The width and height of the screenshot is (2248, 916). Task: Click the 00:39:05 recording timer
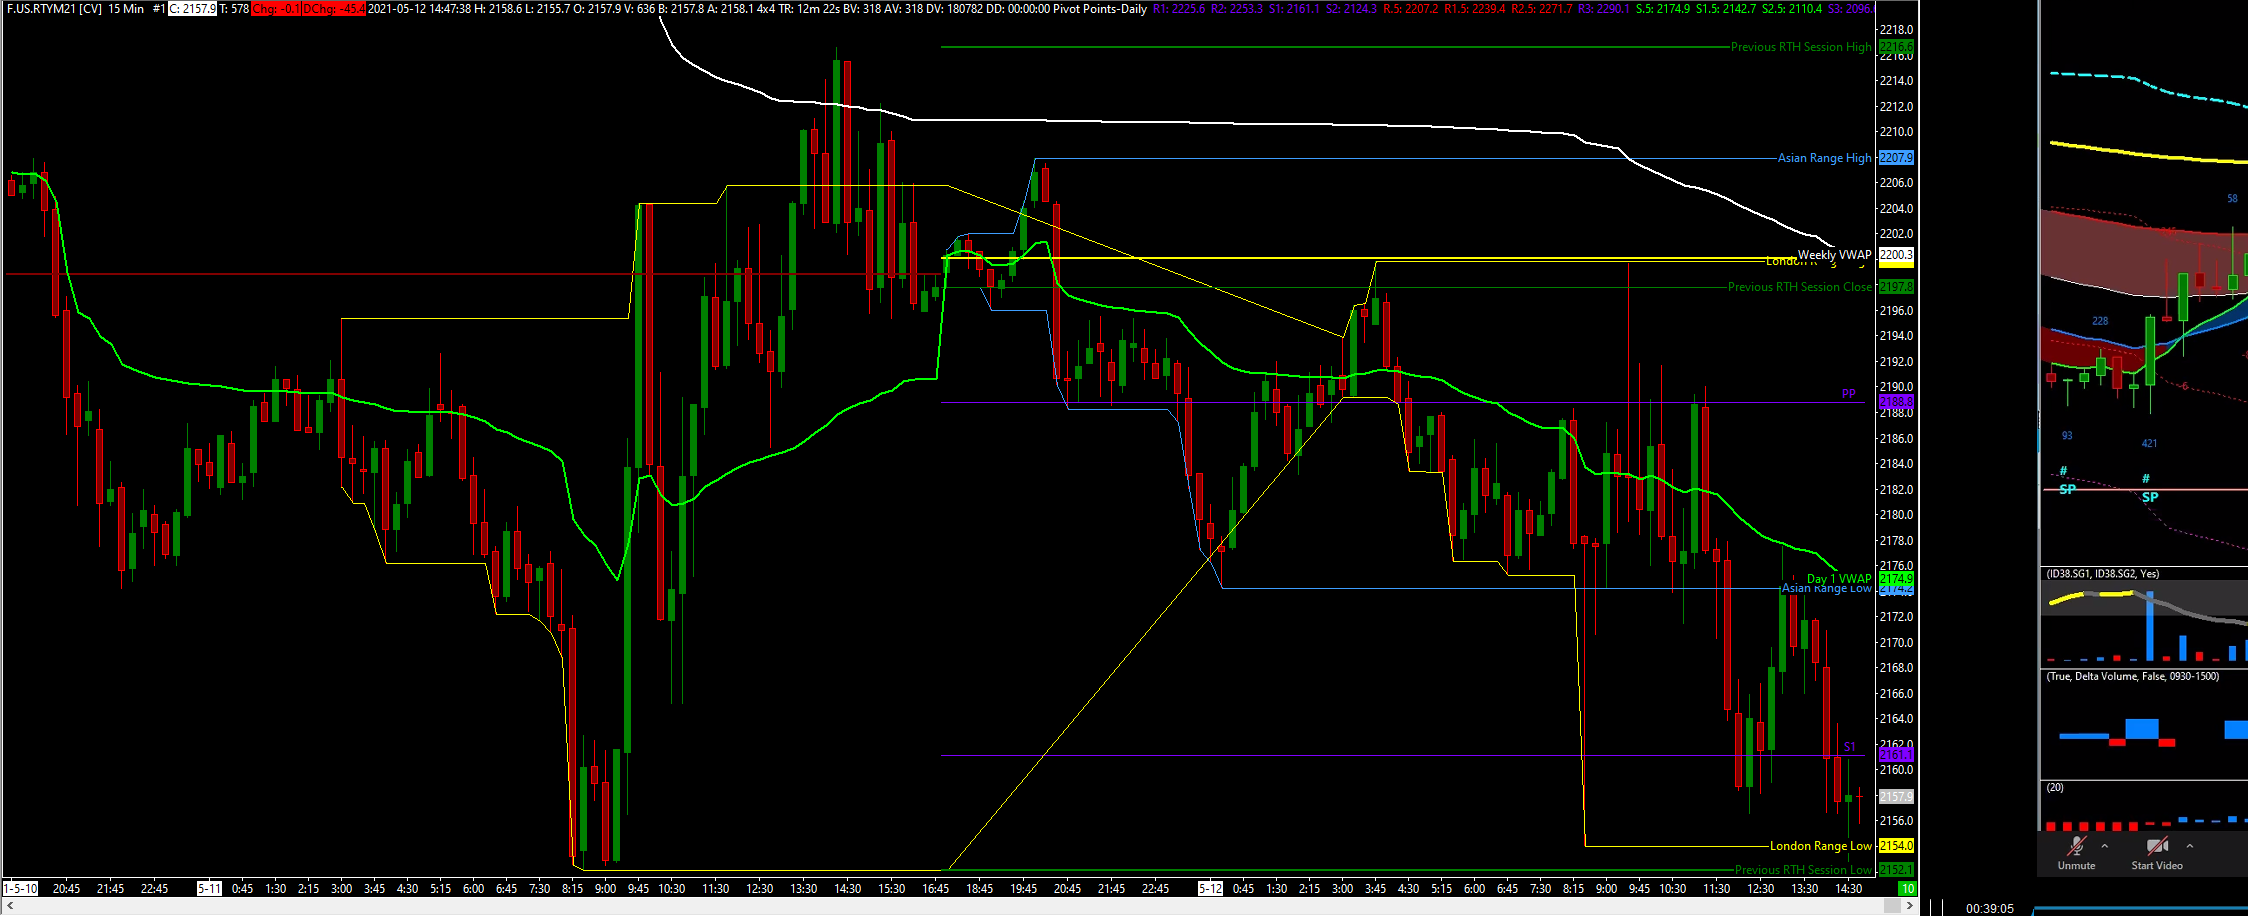[x=1989, y=908]
